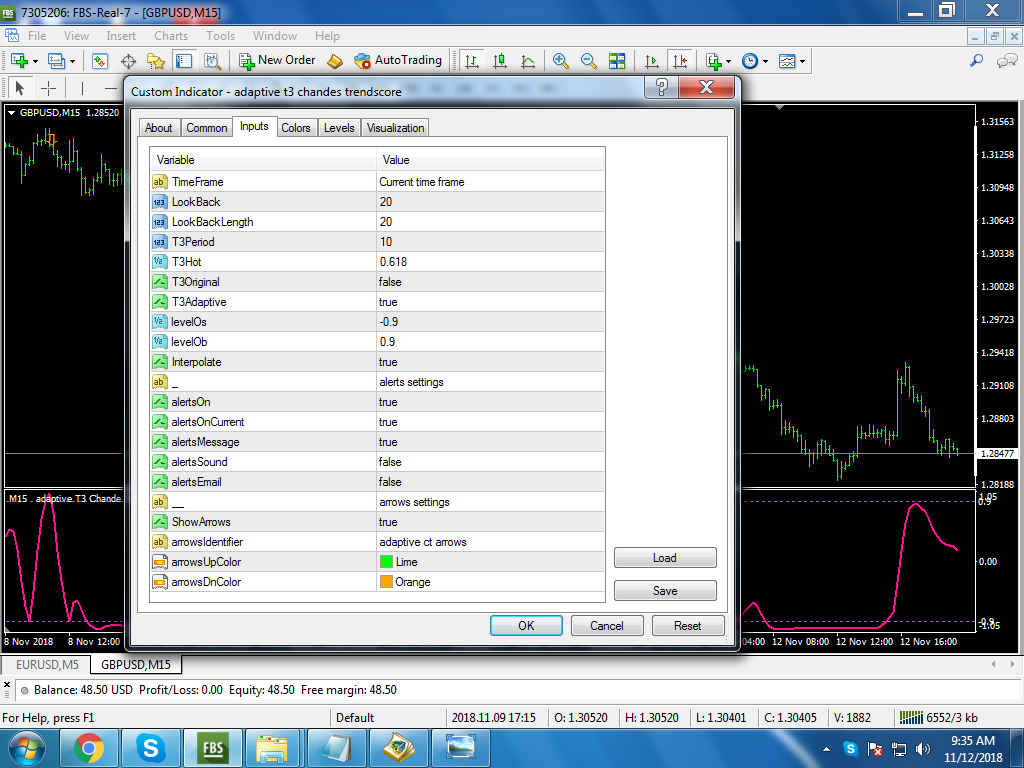Viewport: 1024px width, 768px height.
Task: Select the crosshair cursor tool
Action: 48,88
